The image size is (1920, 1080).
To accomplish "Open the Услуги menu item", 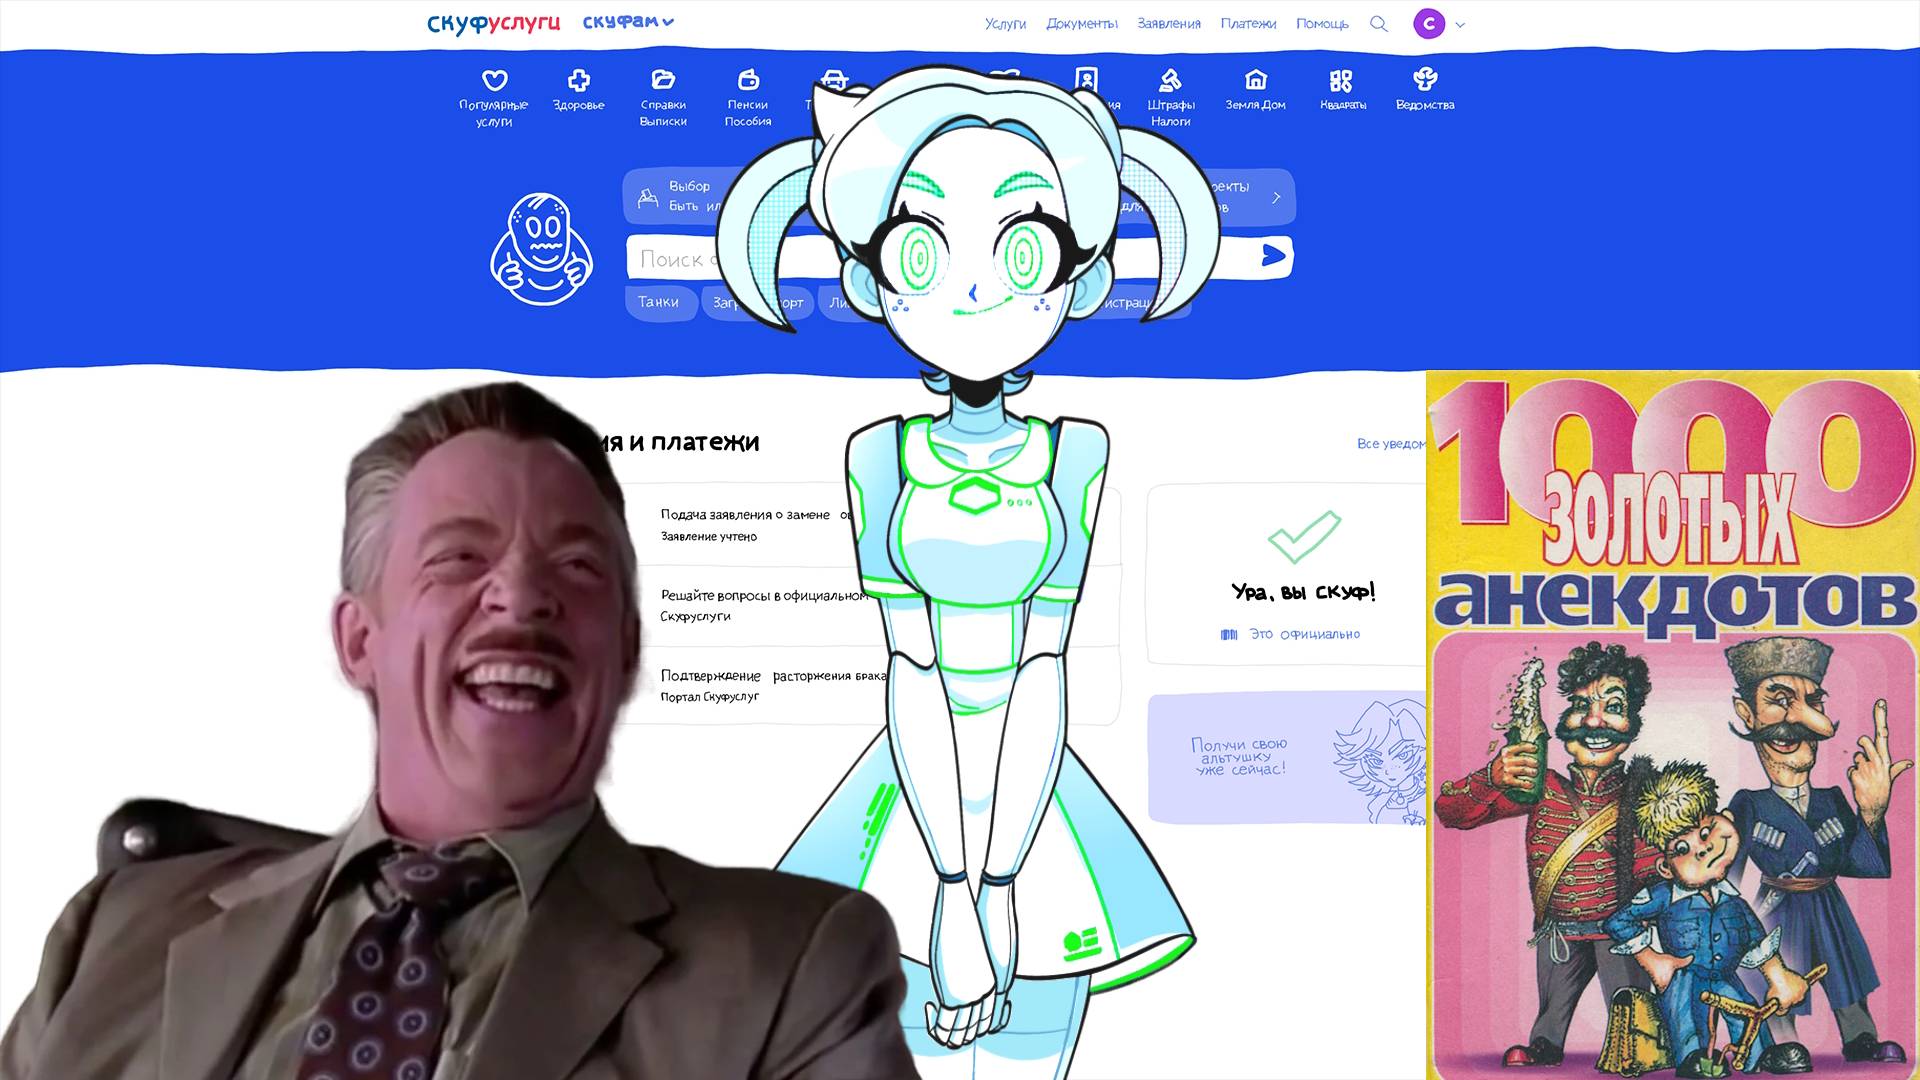I will 1005,24.
